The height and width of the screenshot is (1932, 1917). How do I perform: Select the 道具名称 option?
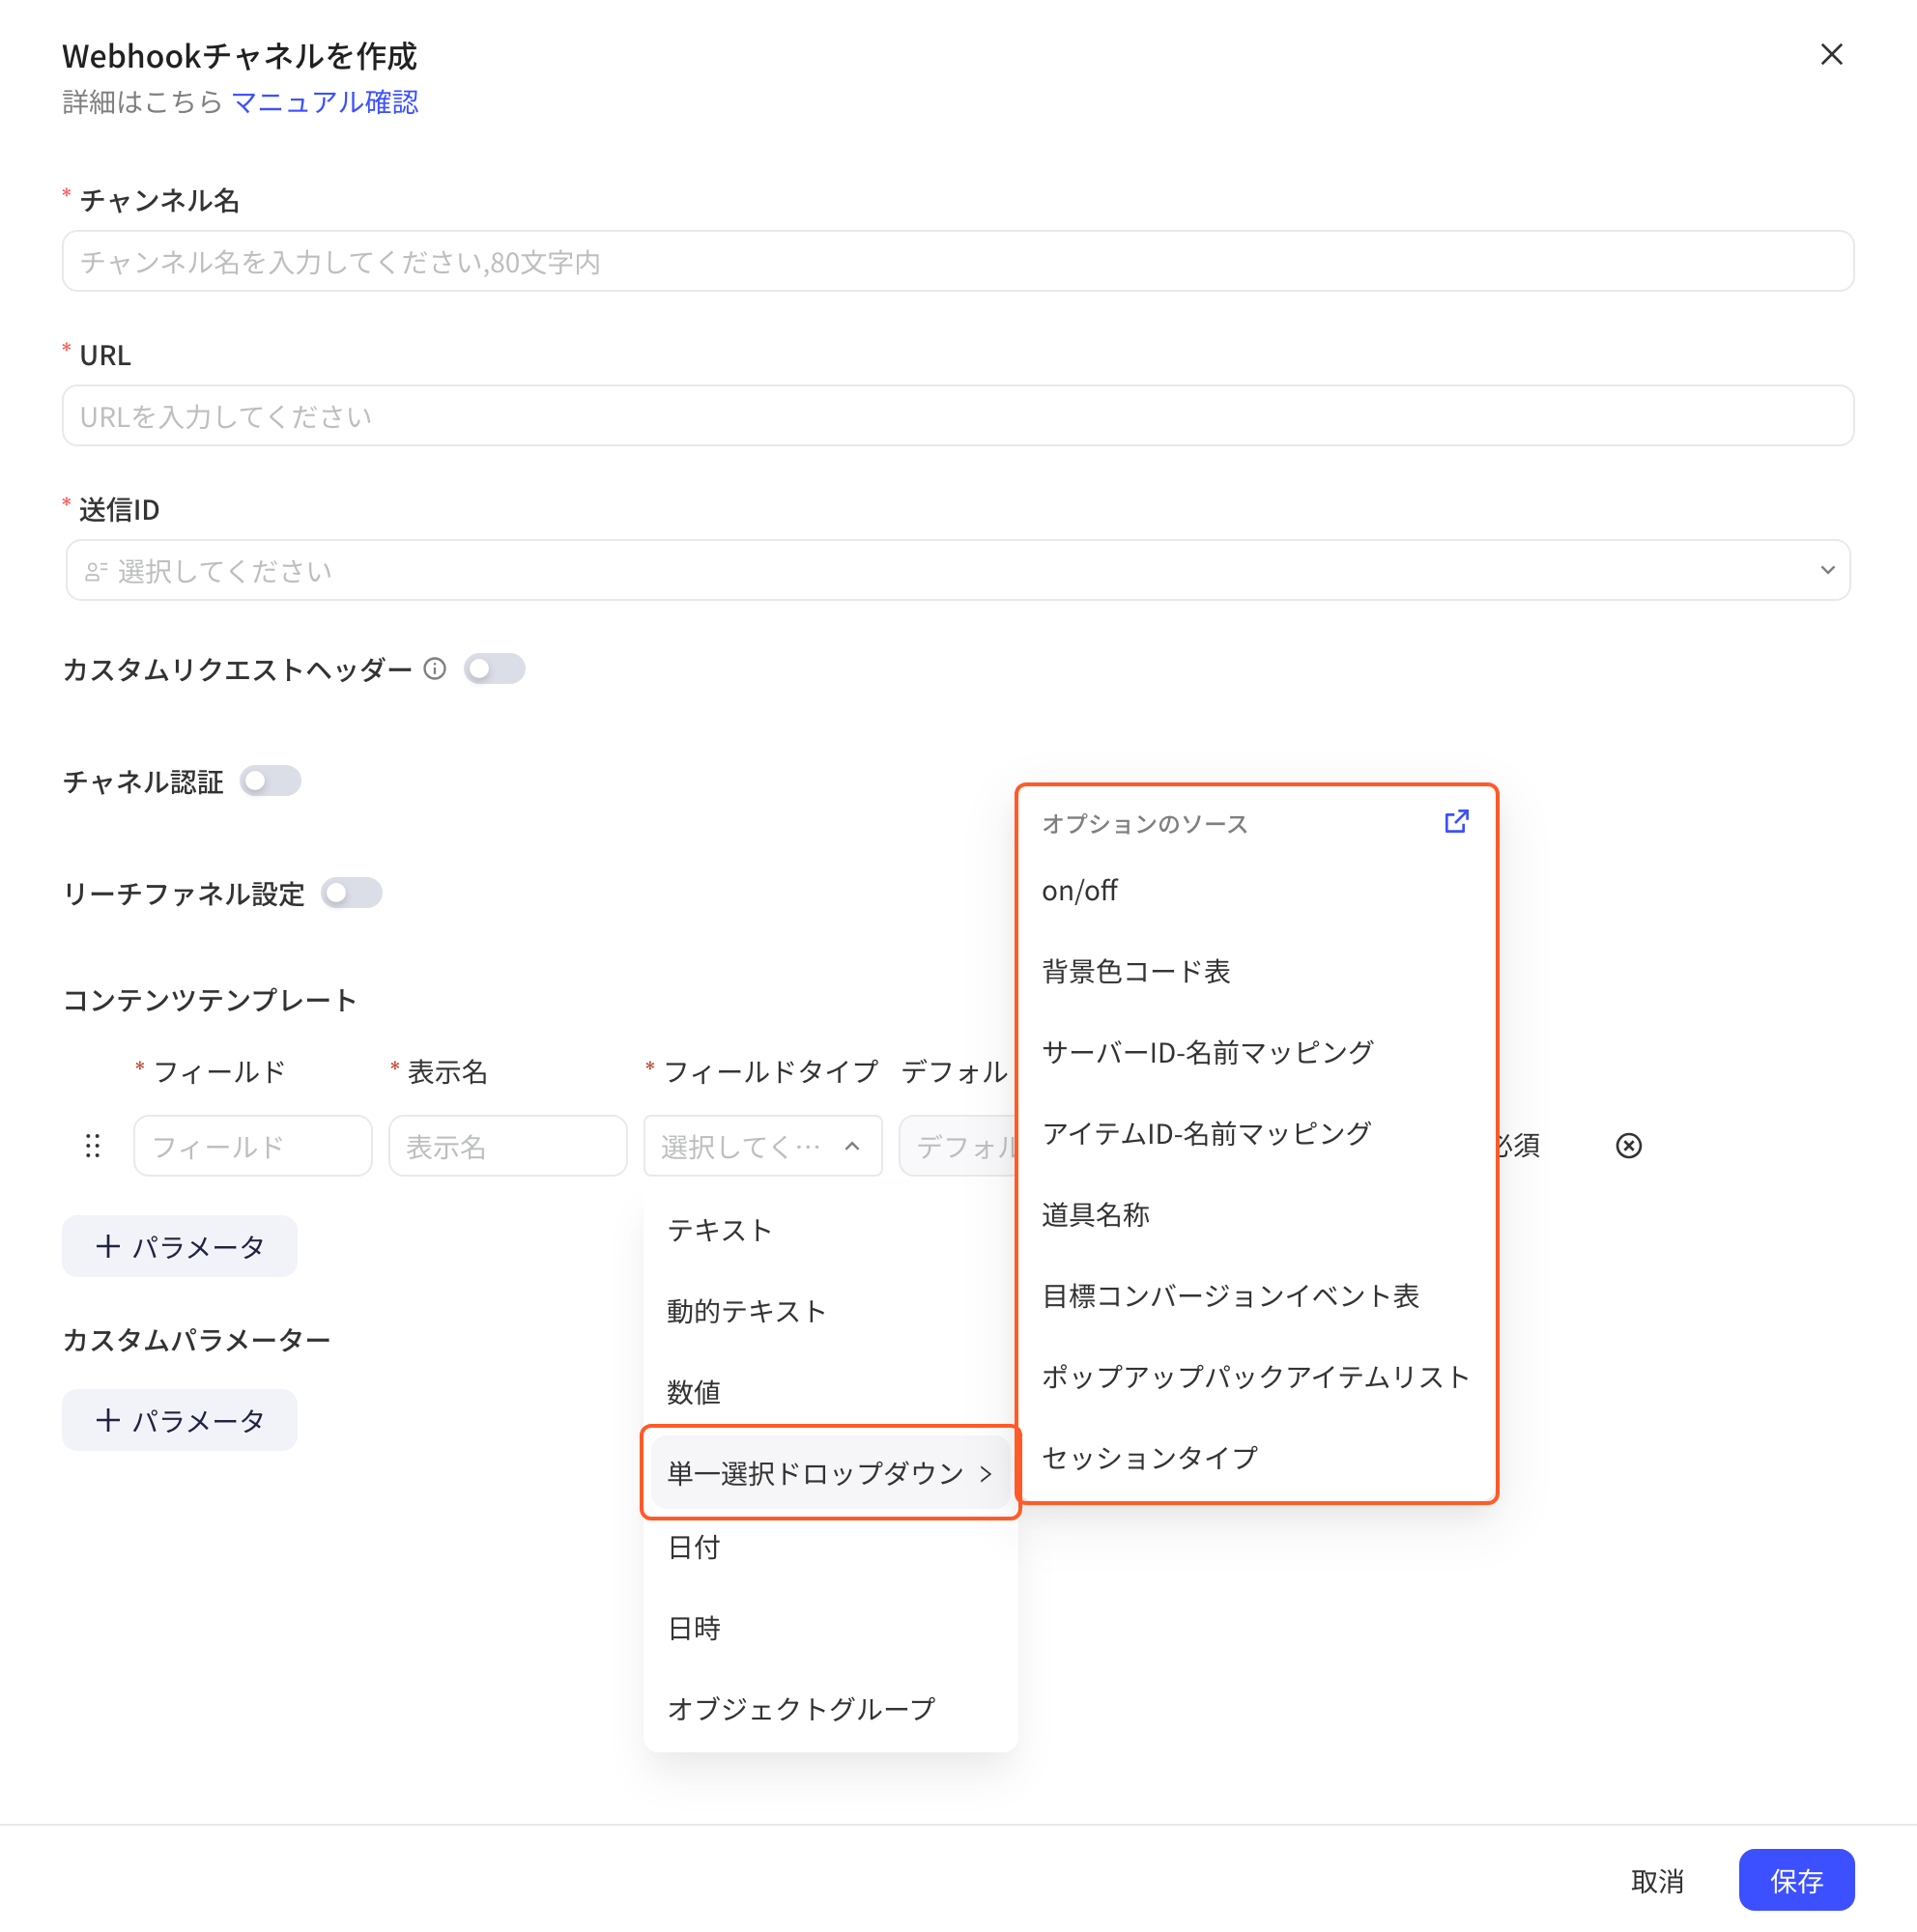(1256, 1215)
